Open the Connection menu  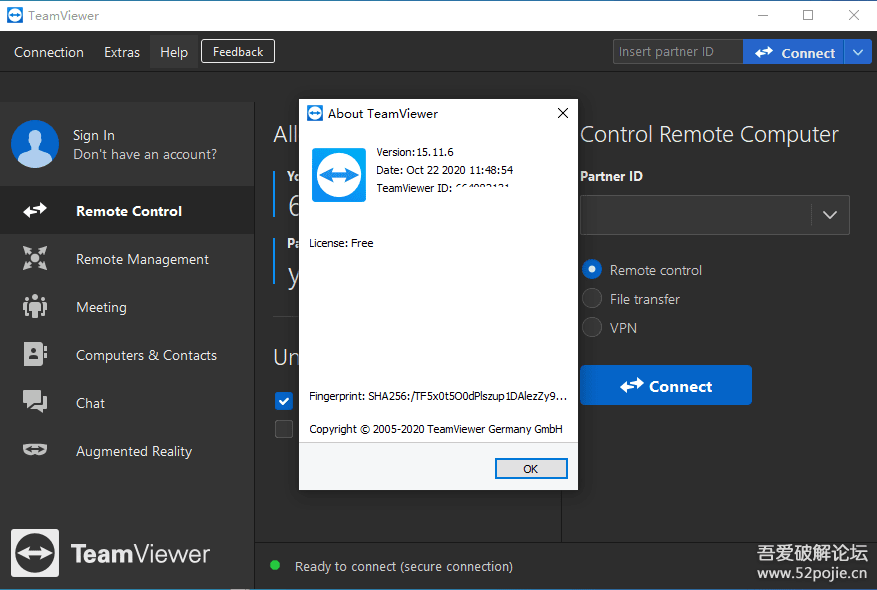click(x=49, y=52)
